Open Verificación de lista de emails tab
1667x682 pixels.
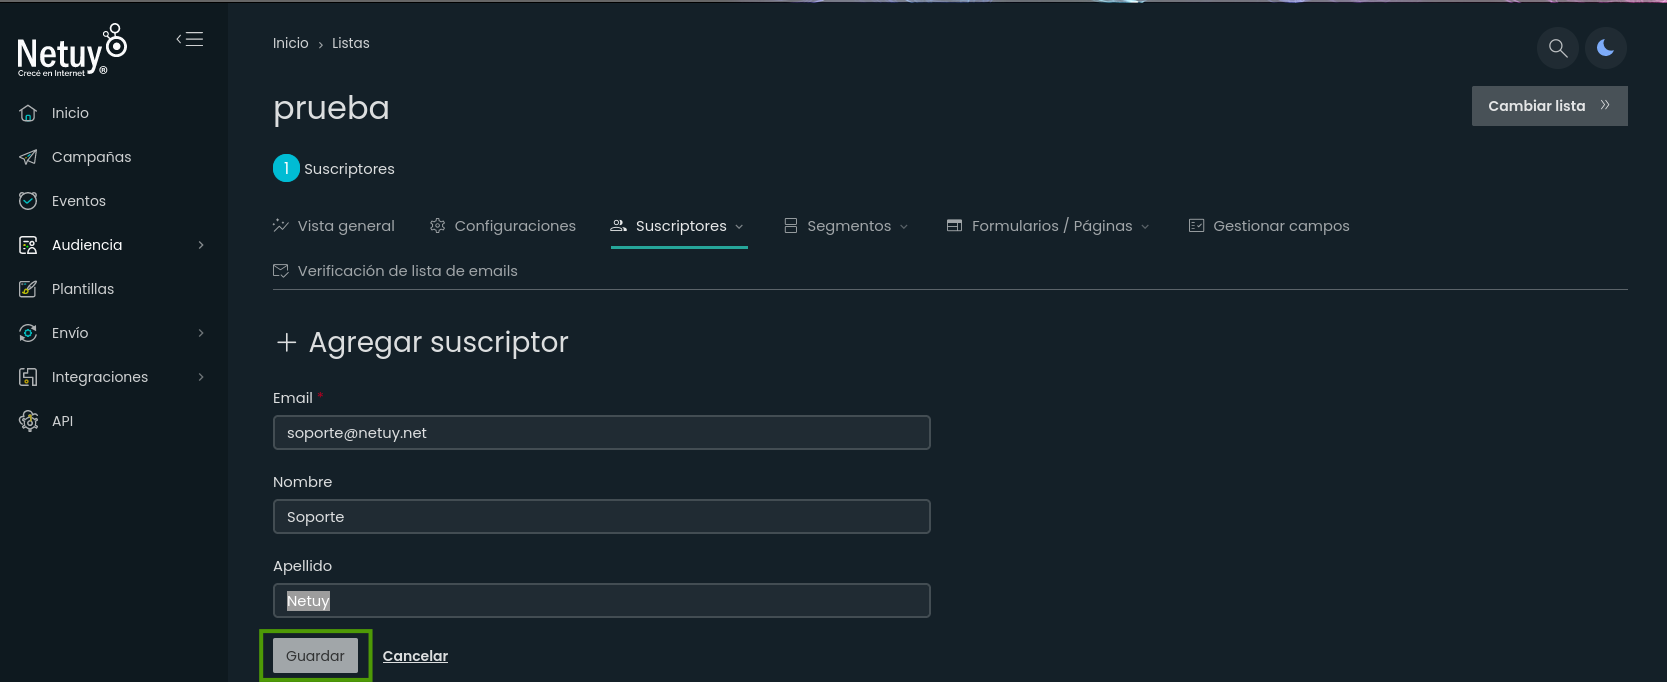coord(395,271)
